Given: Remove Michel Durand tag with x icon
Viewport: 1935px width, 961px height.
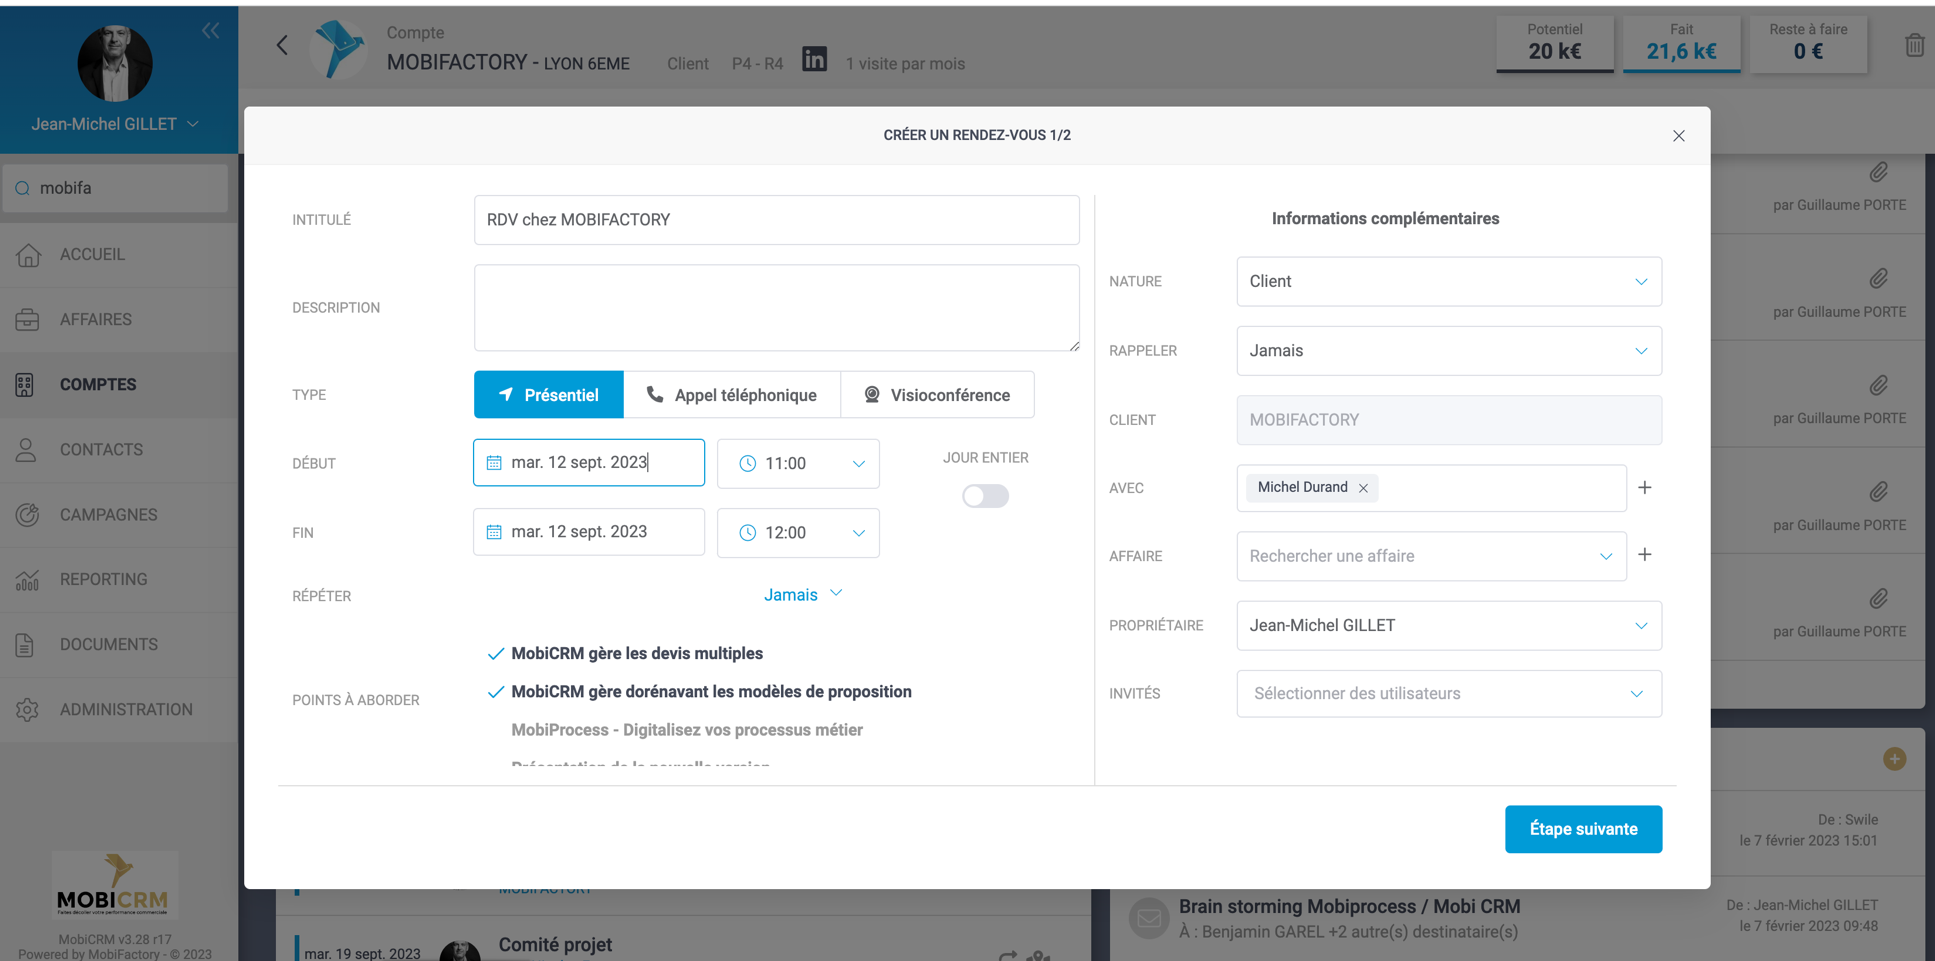Looking at the screenshot, I should [x=1363, y=488].
